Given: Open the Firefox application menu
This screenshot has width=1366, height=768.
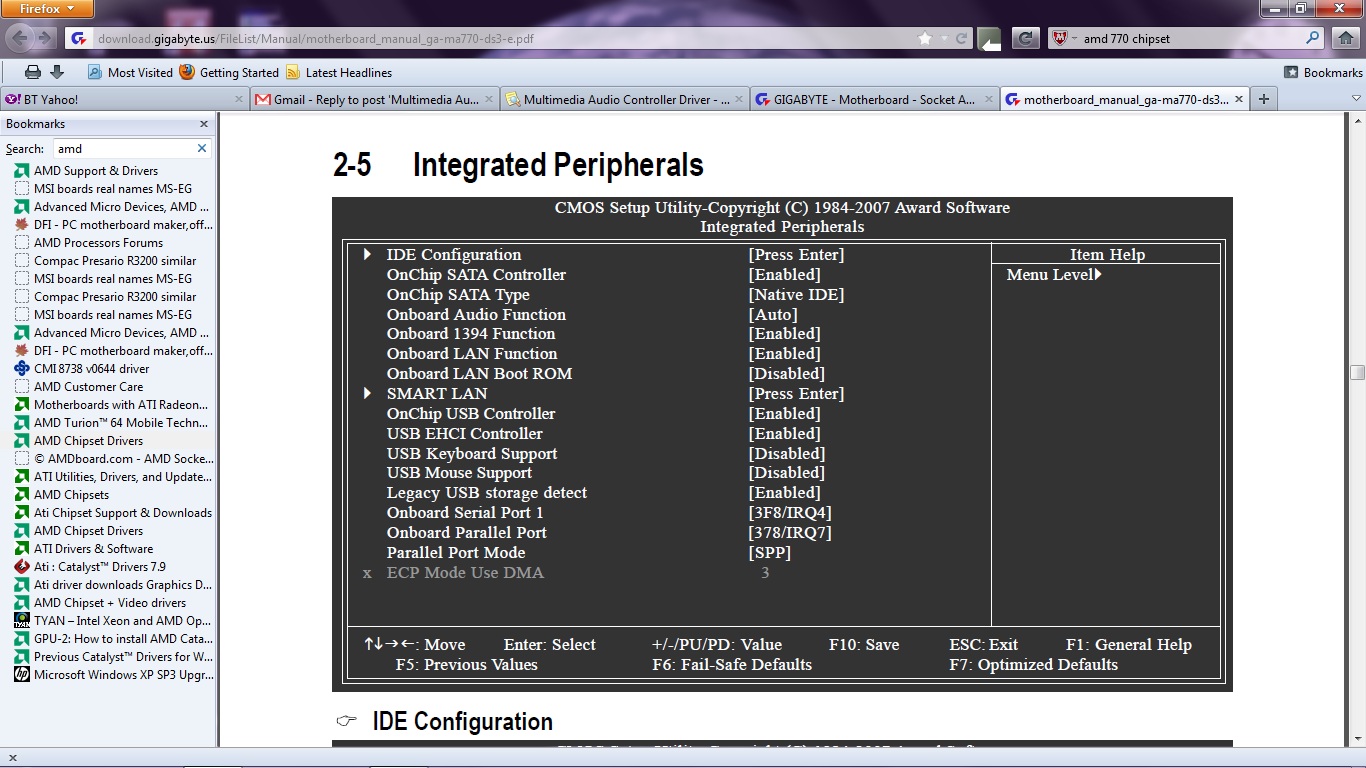Looking at the screenshot, I should click(48, 9).
